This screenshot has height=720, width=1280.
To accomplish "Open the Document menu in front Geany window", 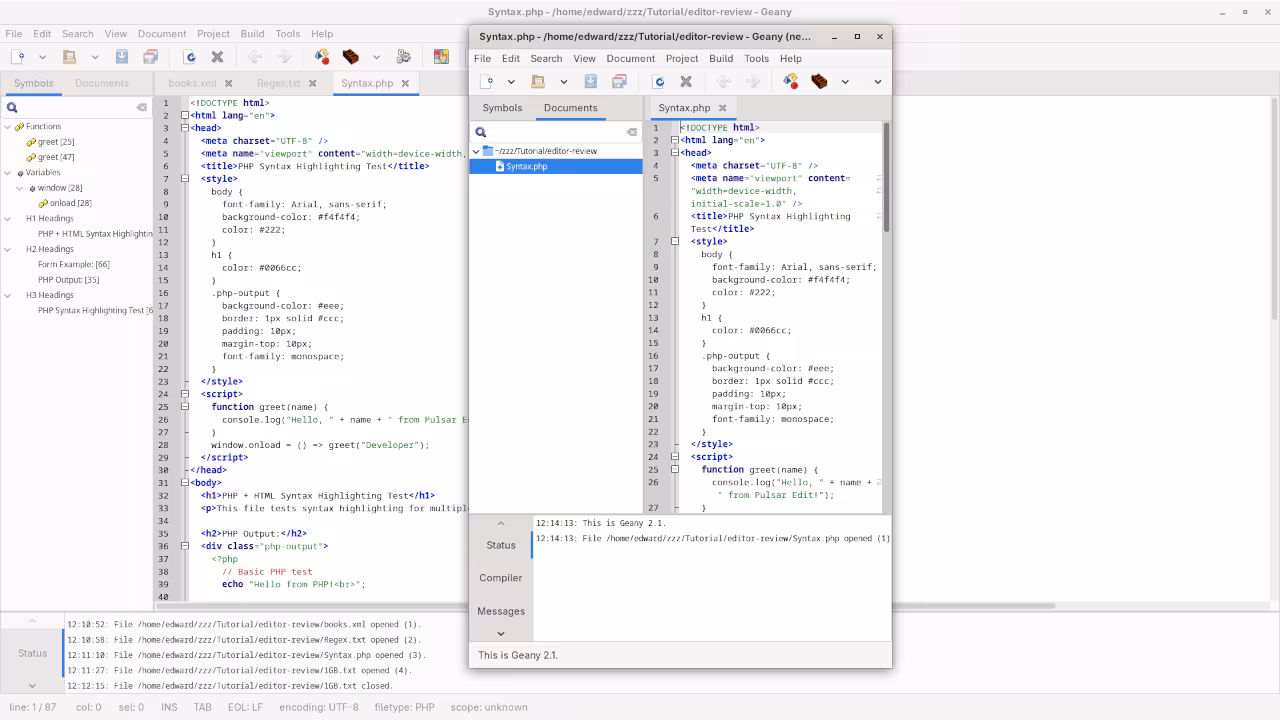I will coord(630,58).
